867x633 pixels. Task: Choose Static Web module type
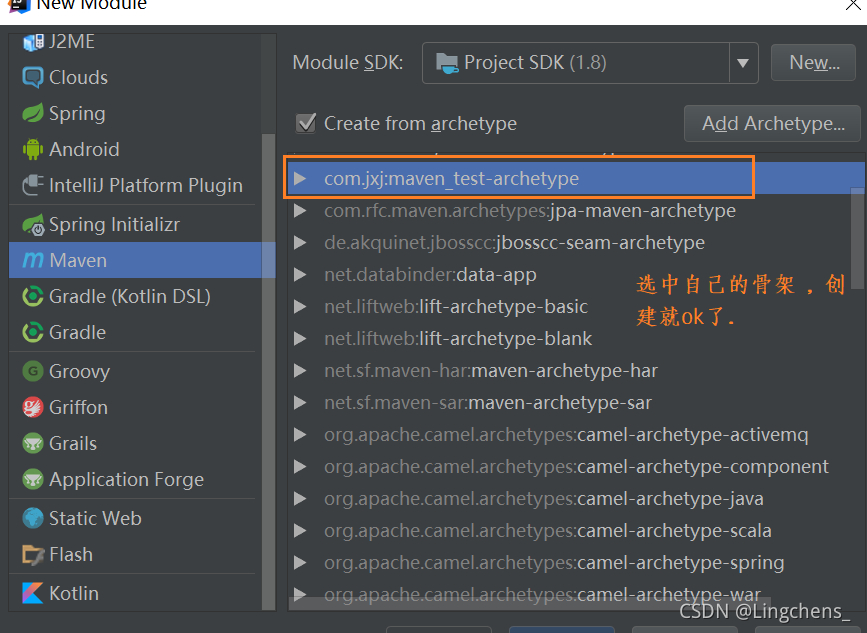(135, 518)
